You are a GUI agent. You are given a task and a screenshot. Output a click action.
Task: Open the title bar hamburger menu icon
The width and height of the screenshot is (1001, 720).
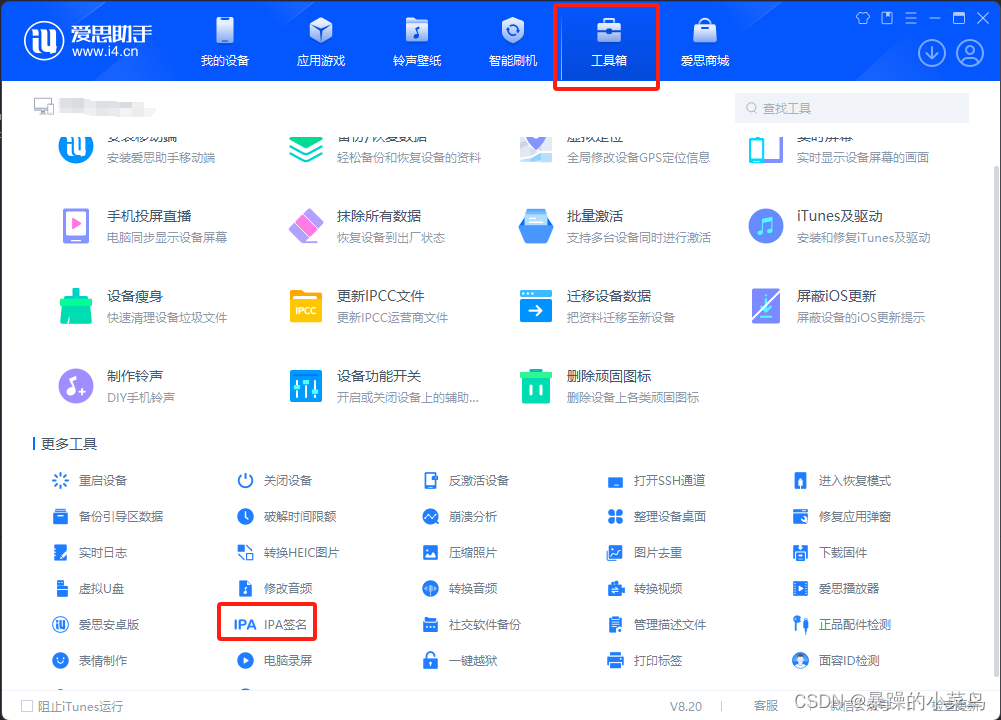(911, 18)
